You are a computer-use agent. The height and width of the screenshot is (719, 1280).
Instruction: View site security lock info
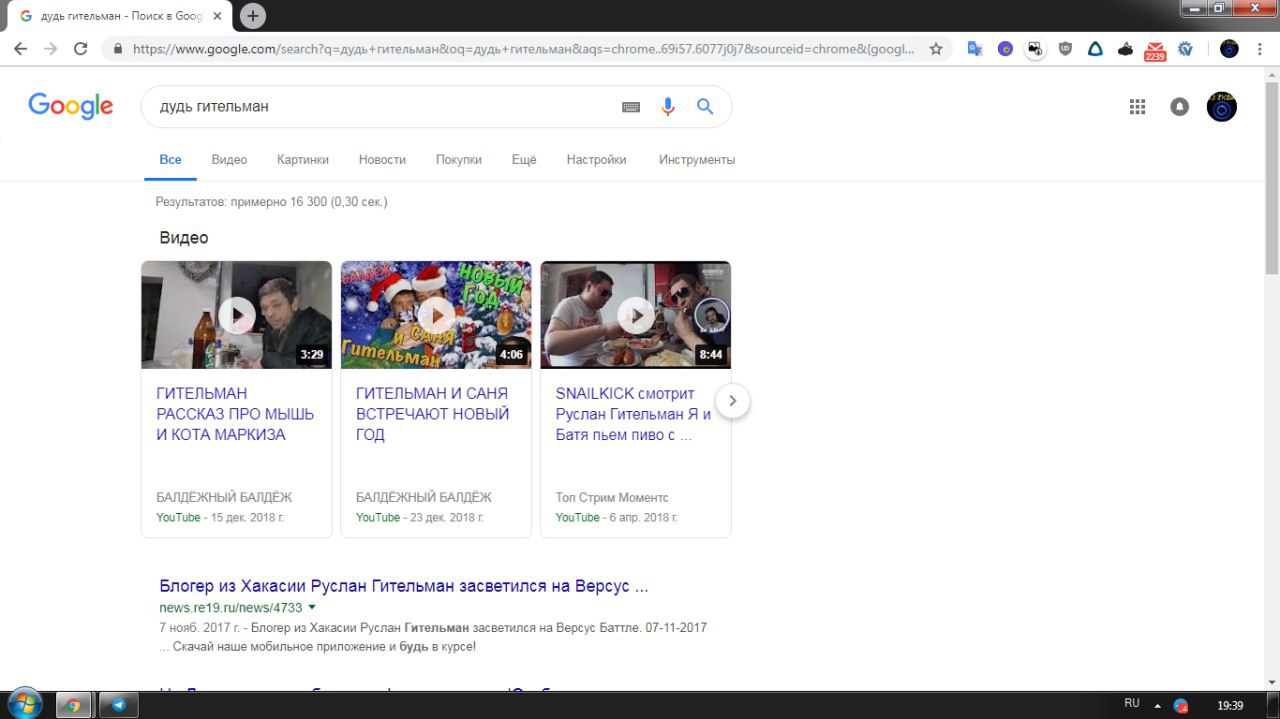tap(118, 48)
